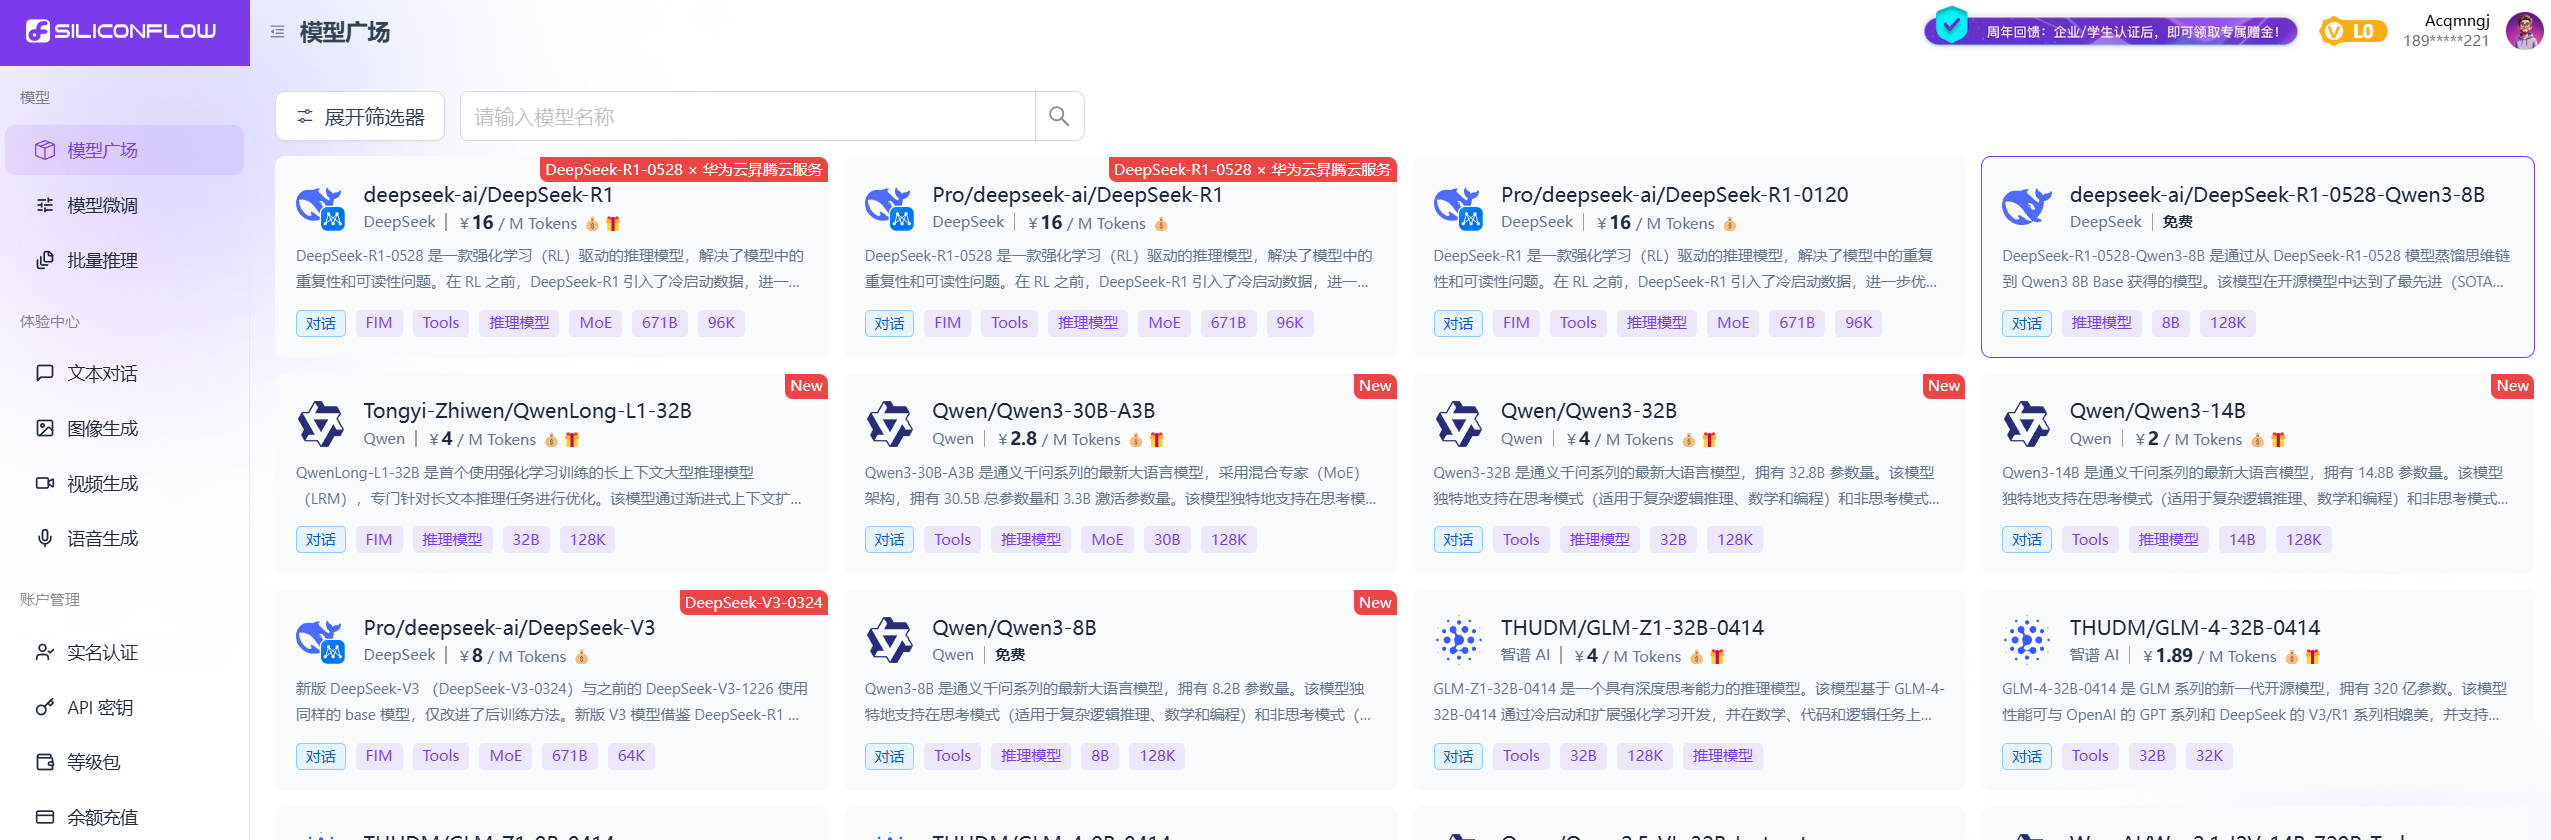This screenshot has height=840, width=2551.
Task: Click the DeepSeek whale icon of deepseek-ai/DeepSeek-R1
Action: tap(320, 207)
